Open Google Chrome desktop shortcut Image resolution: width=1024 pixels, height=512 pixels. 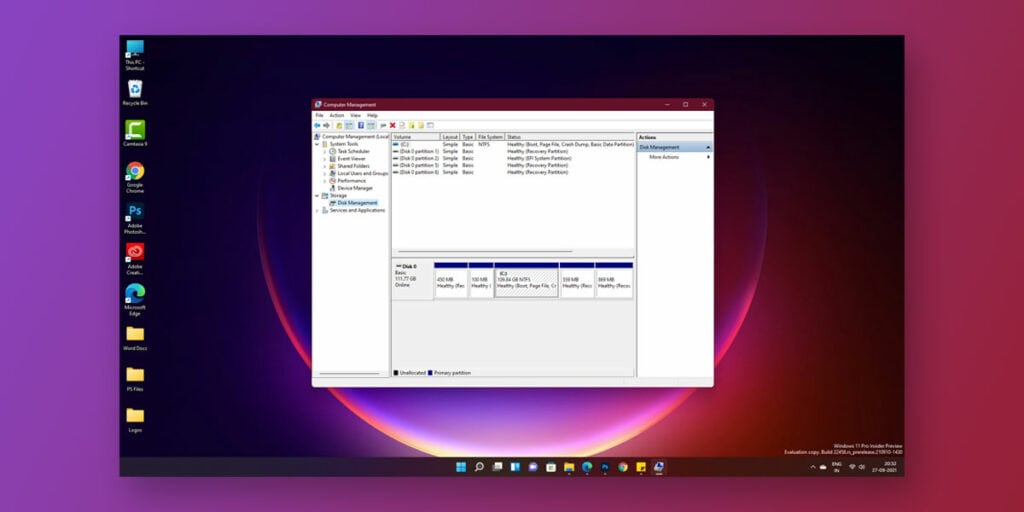[x=135, y=177]
